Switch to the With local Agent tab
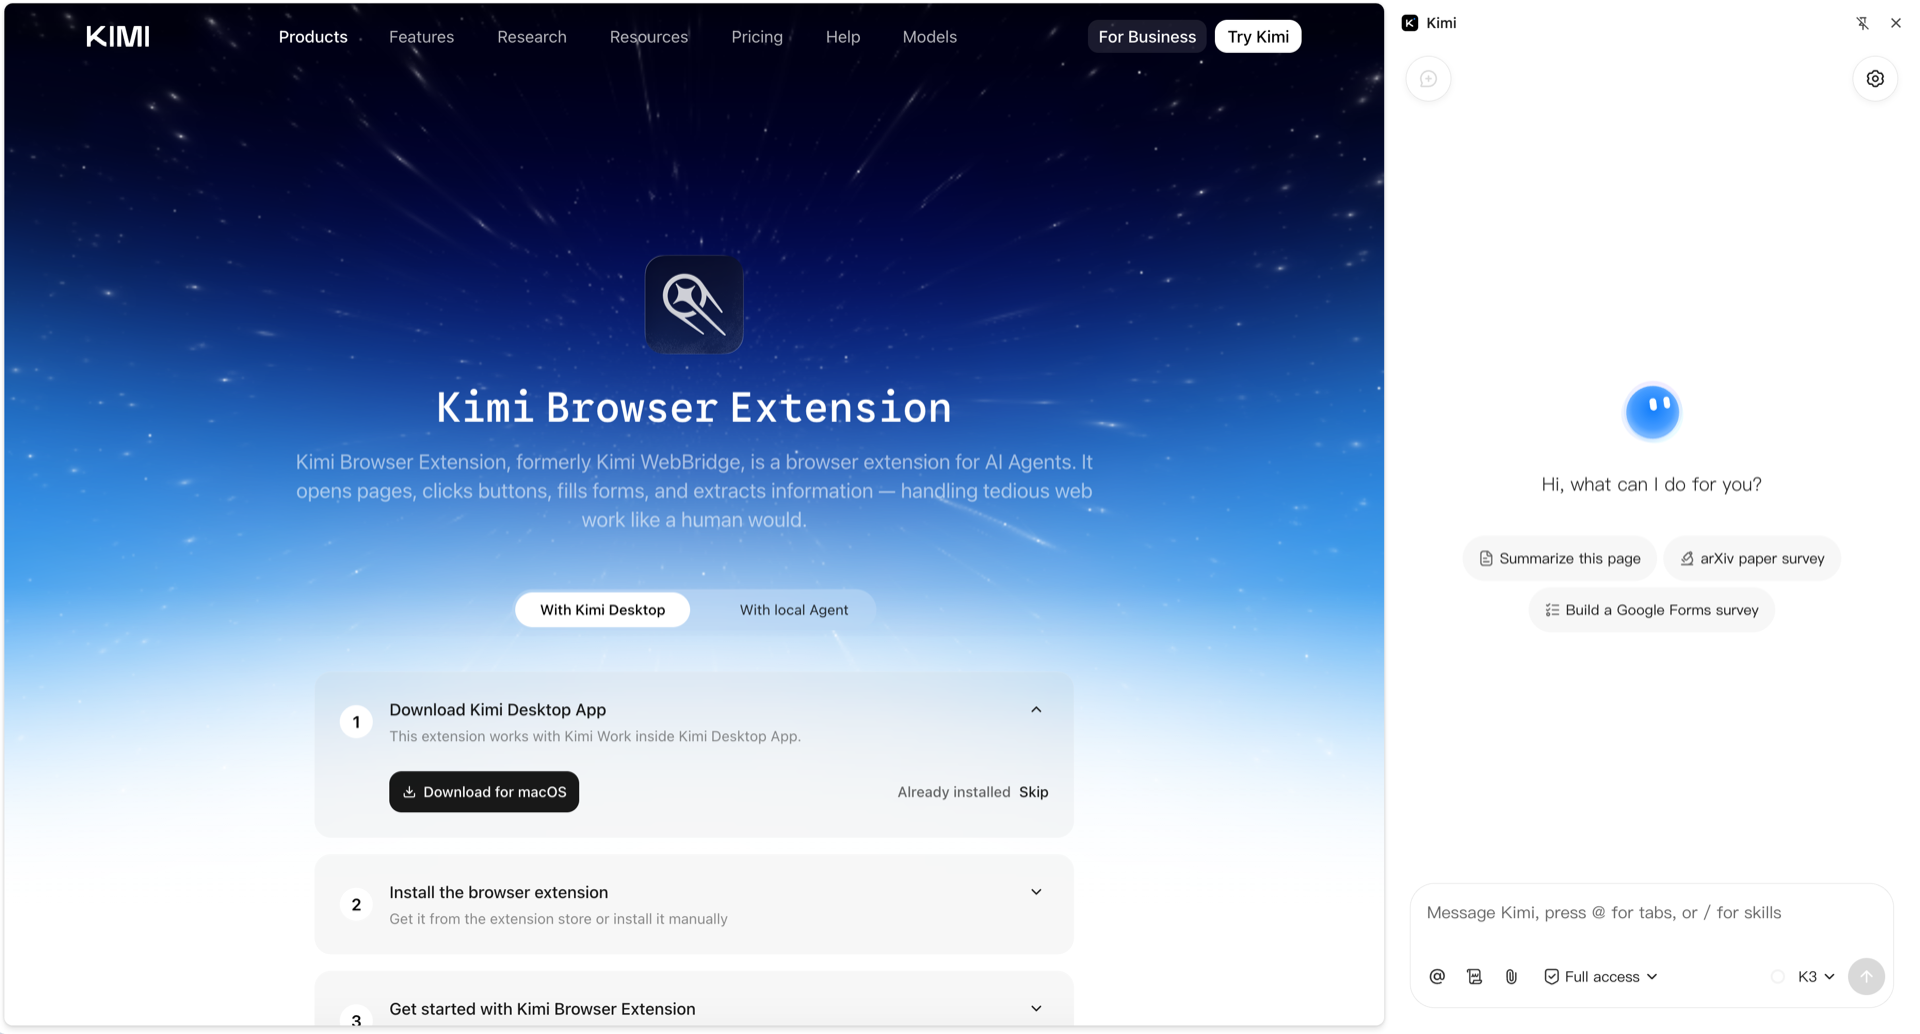Screen dimensions: 1920x1034 point(793,610)
